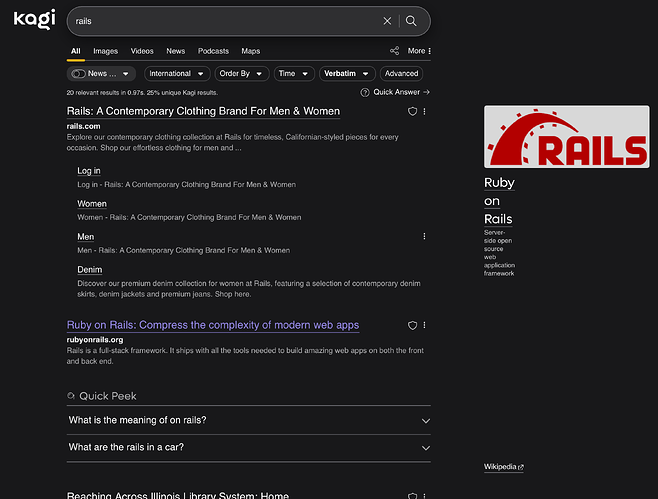Viewport: 658px width, 499px height.
Task: Open the News lens dropdown arrow
Action: pyautogui.click(x=125, y=74)
